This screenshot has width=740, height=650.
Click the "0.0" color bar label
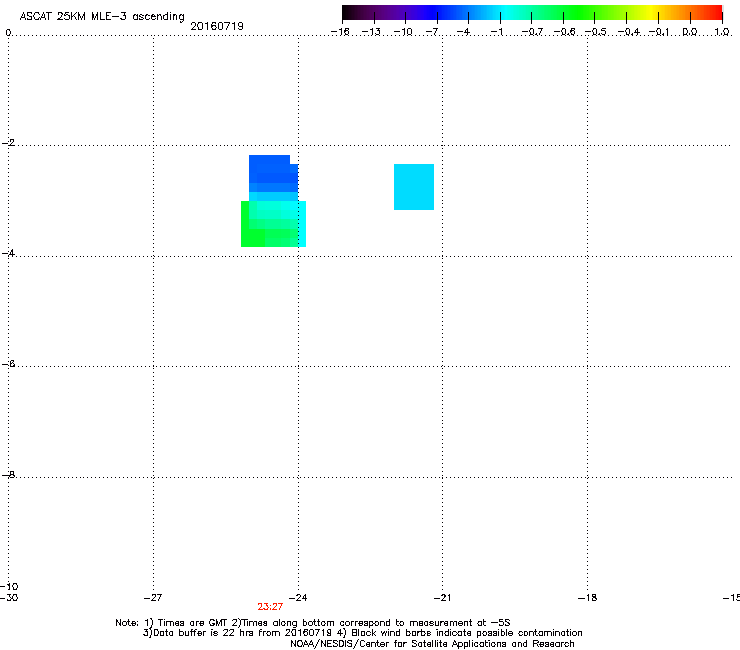pyautogui.click(x=690, y=32)
